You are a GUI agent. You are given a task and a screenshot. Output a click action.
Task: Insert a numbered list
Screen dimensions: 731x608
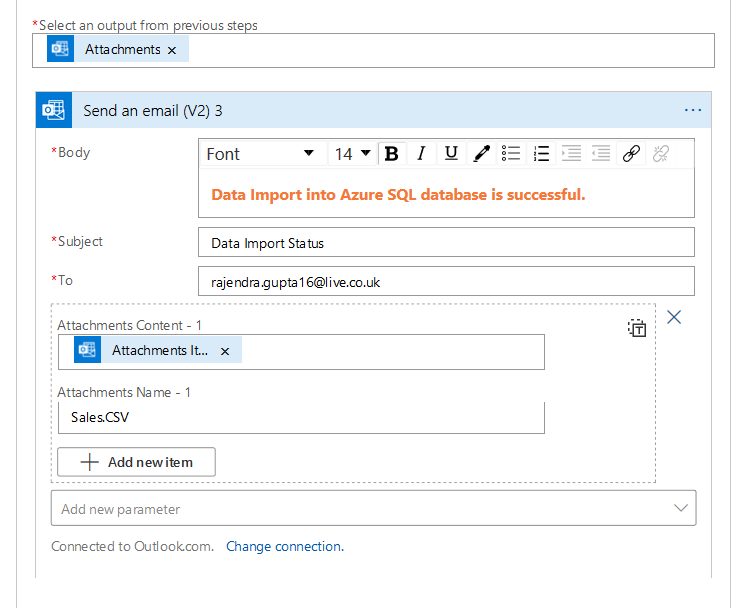click(541, 154)
